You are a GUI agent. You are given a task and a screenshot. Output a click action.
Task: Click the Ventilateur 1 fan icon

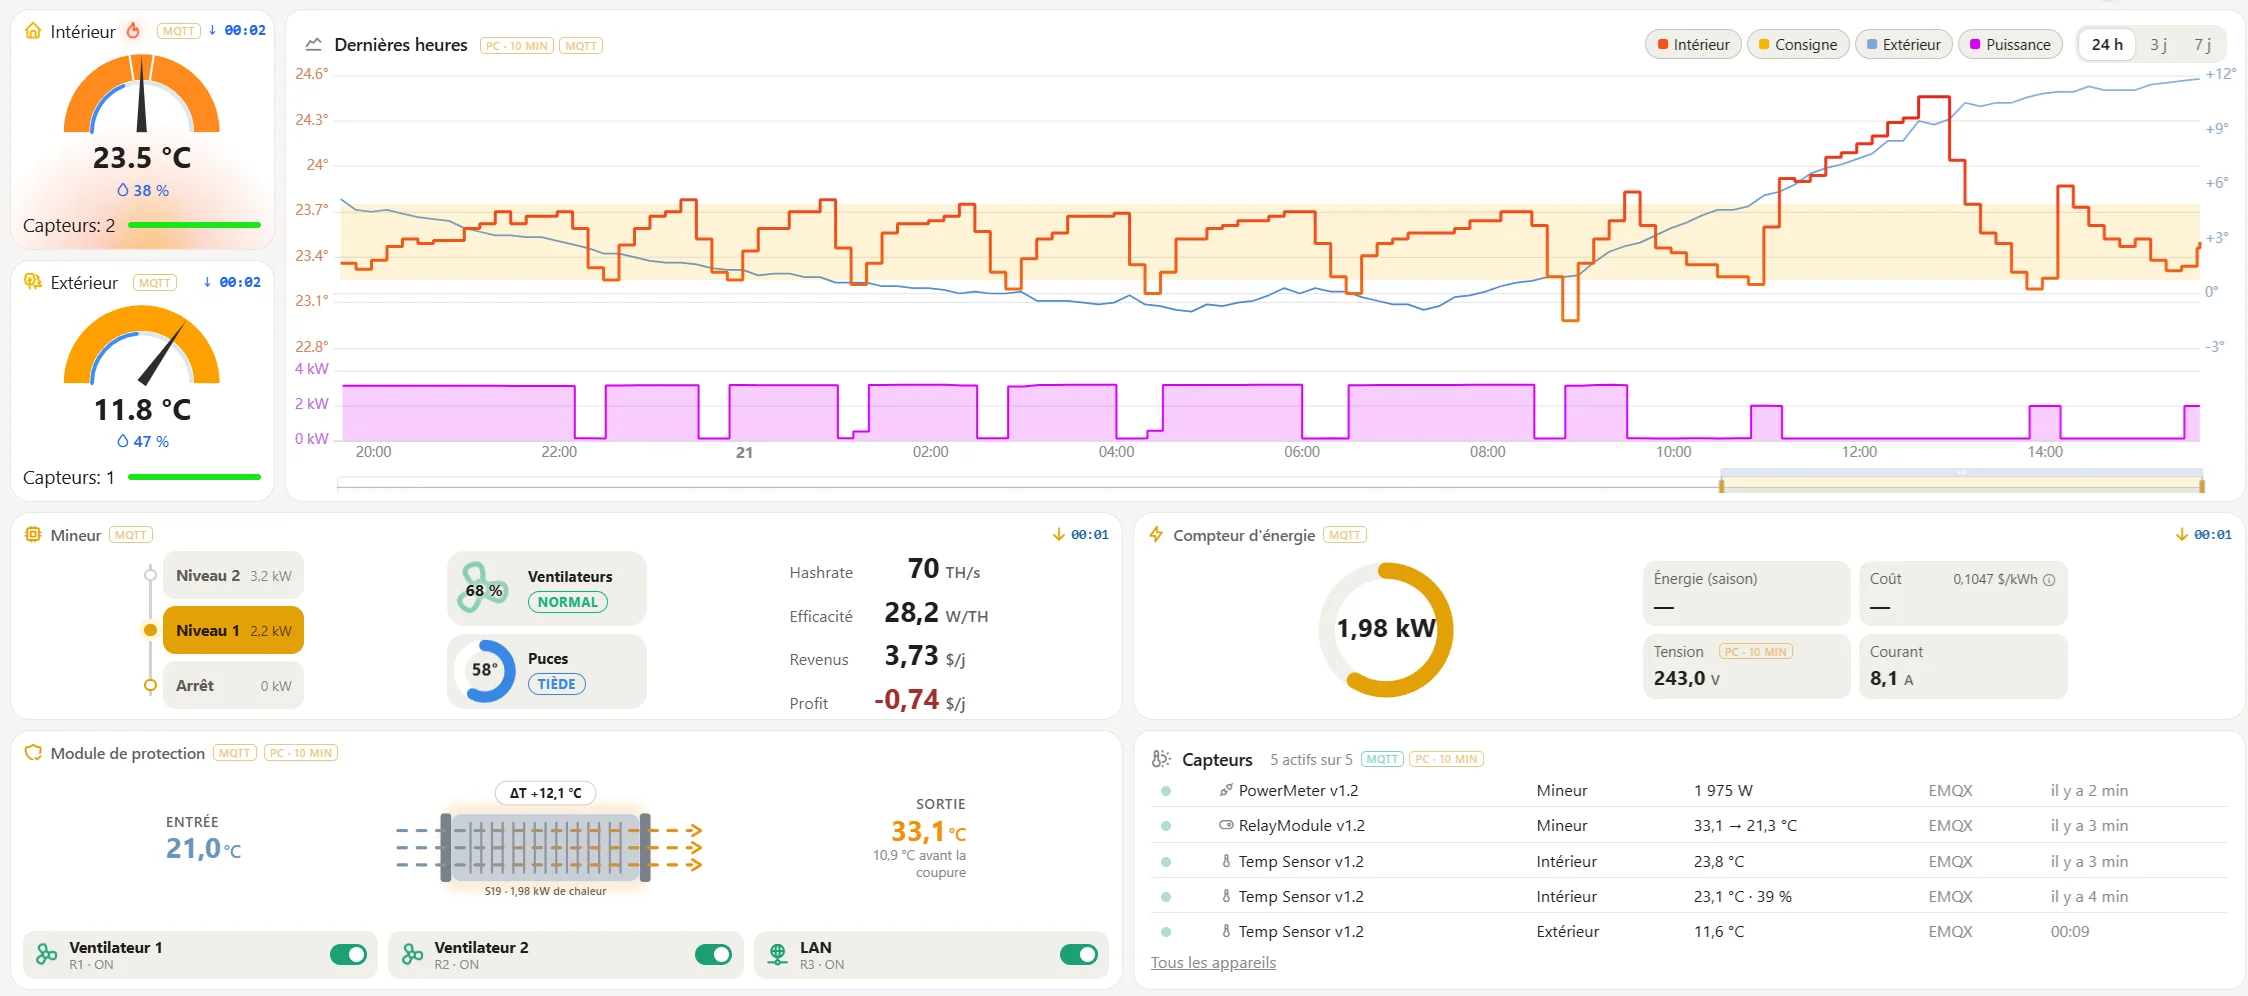pyautogui.click(x=47, y=955)
